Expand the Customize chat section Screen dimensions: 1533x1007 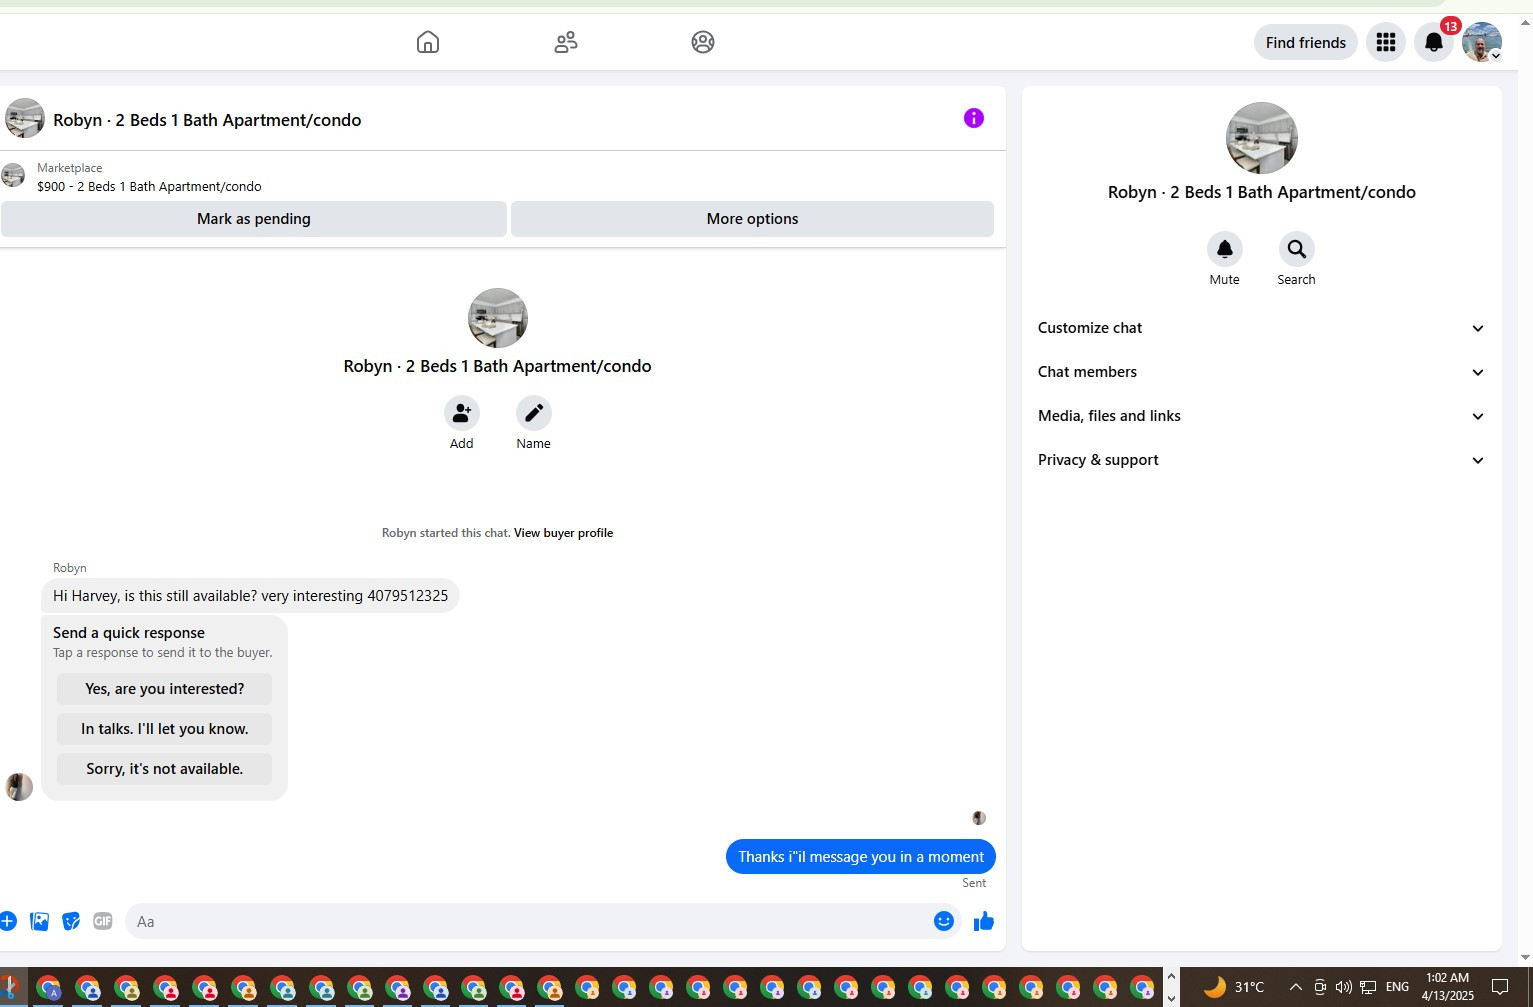tap(1262, 328)
